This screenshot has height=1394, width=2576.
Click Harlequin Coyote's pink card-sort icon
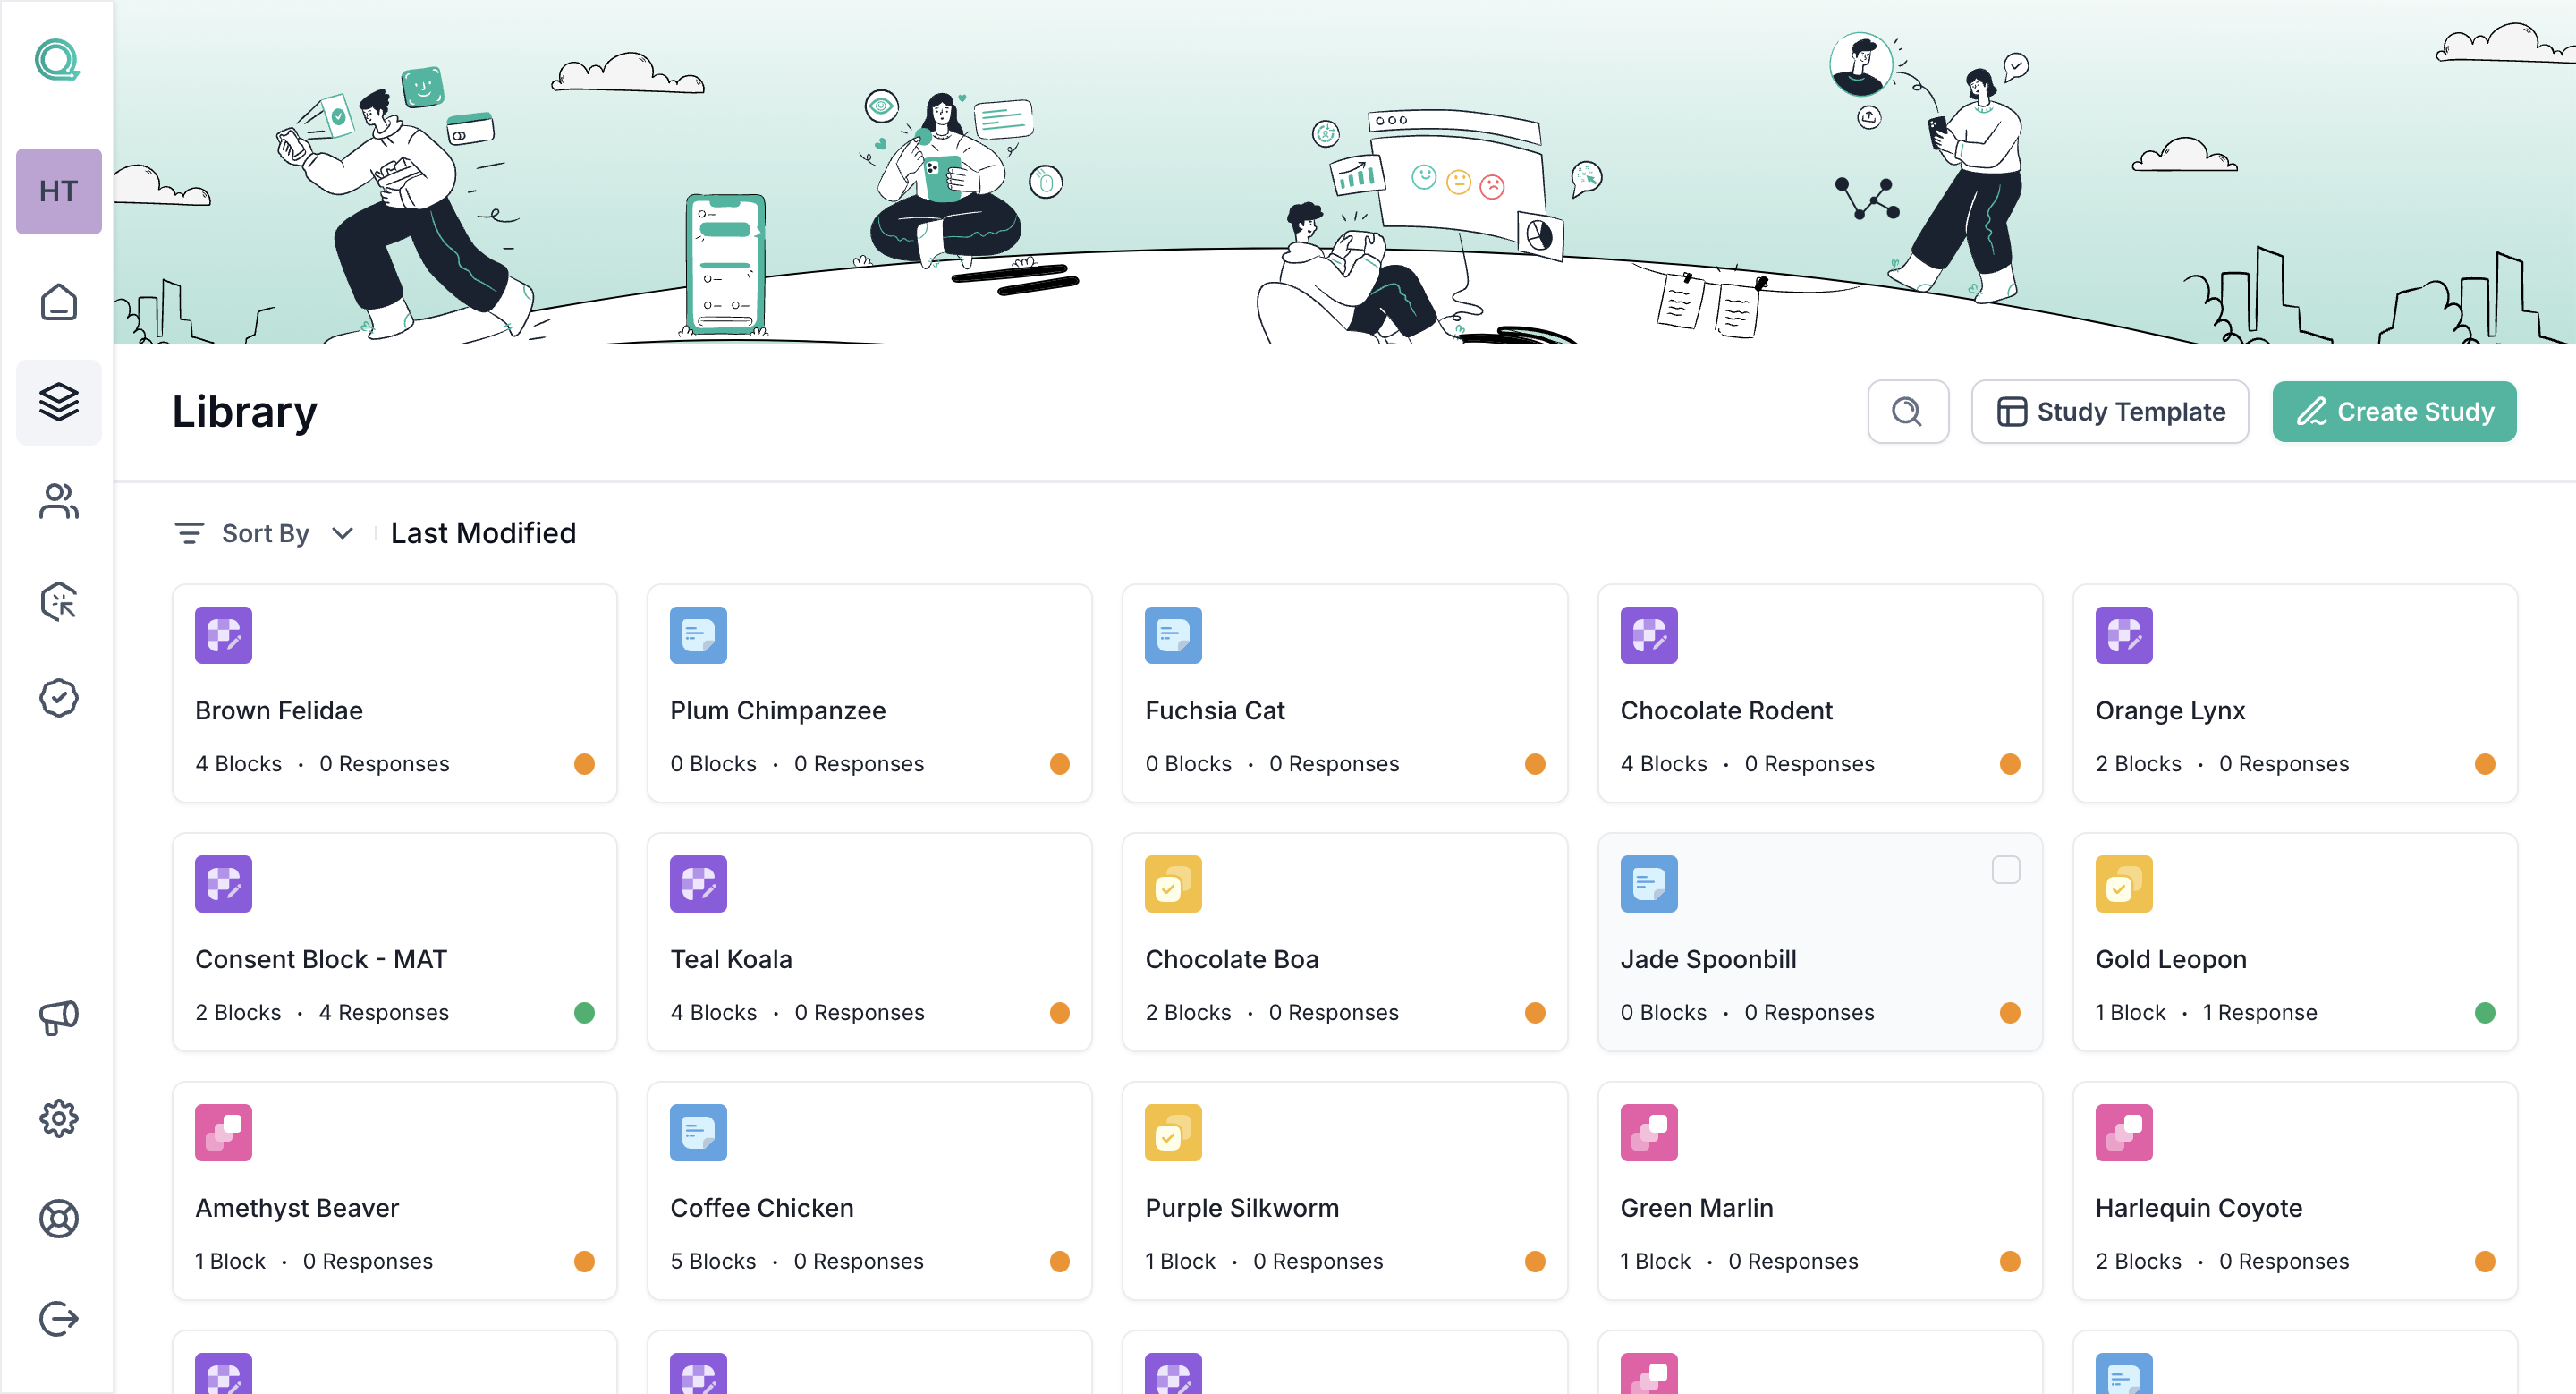coord(2123,1132)
